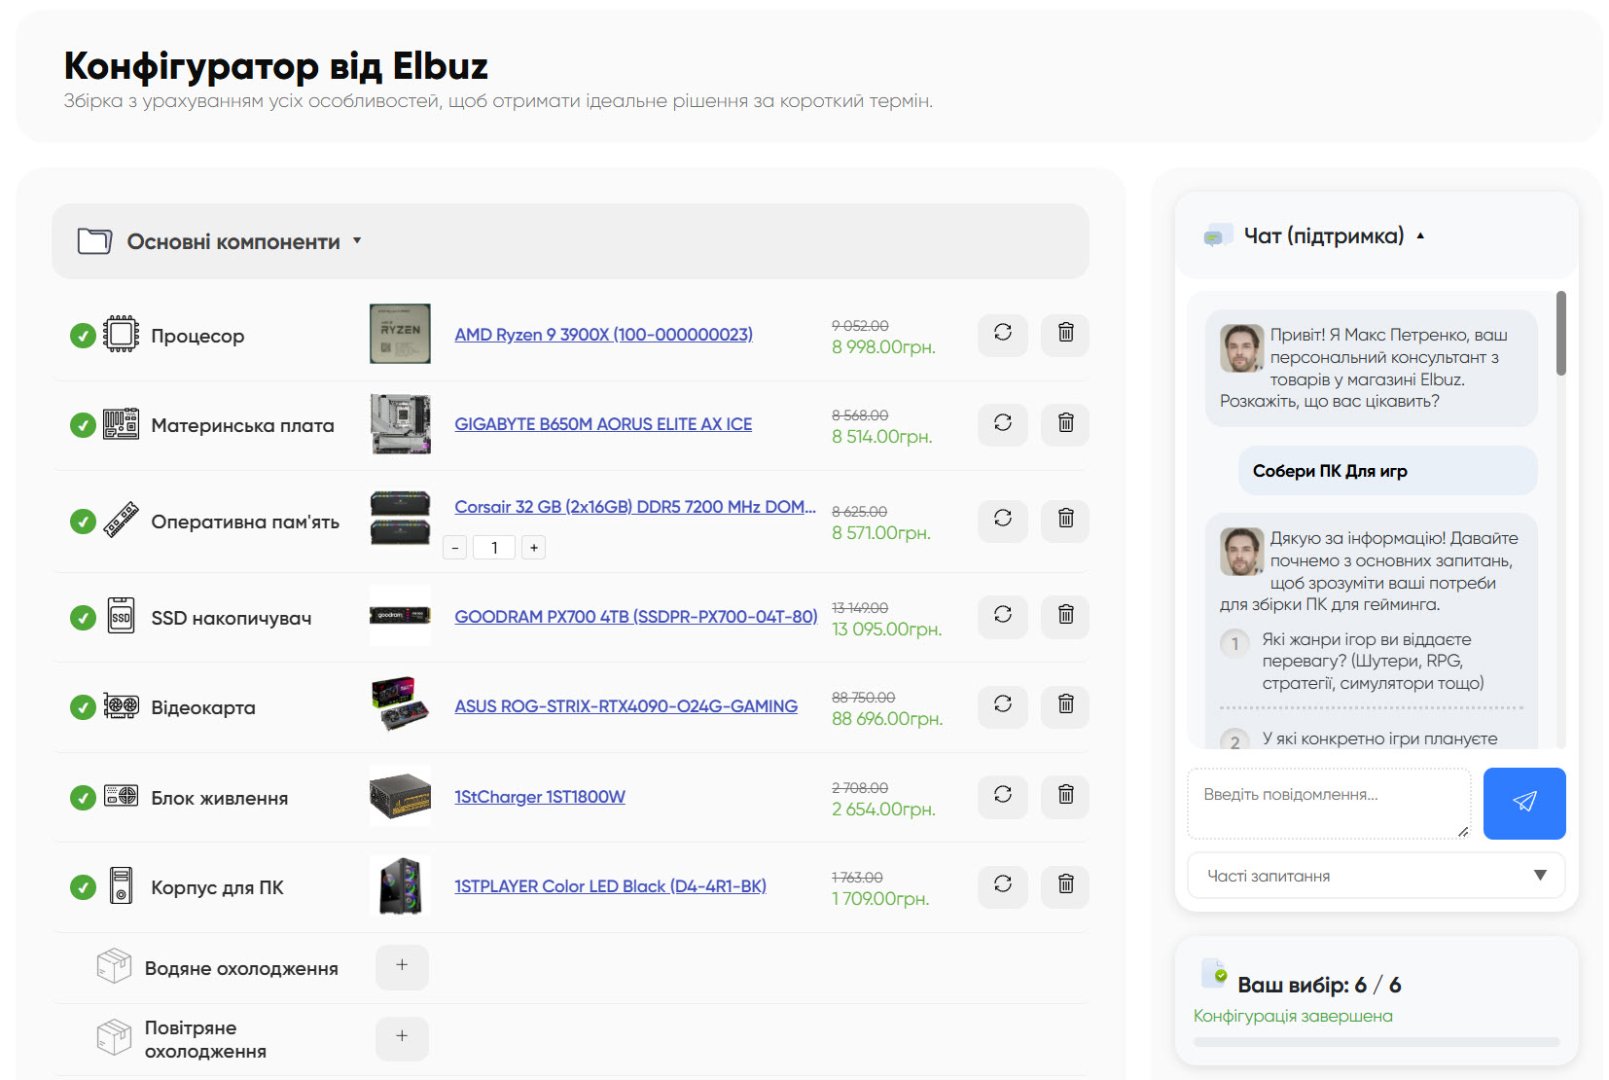Replace the SSD накопичувач component
This screenshot has height=1080, width=1609.
coord(1003,616)
